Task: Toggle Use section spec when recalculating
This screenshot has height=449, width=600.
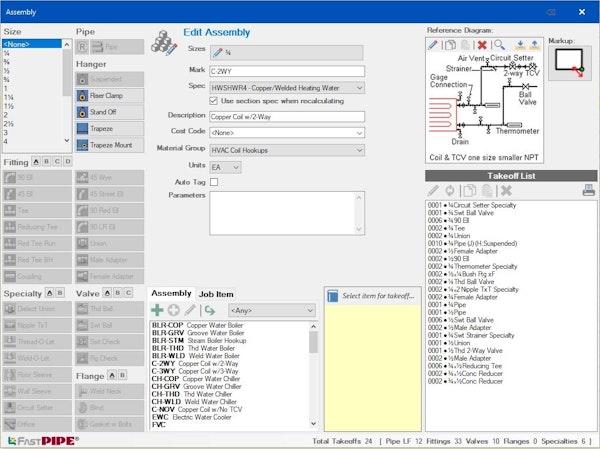Action: tap(214, 101)
